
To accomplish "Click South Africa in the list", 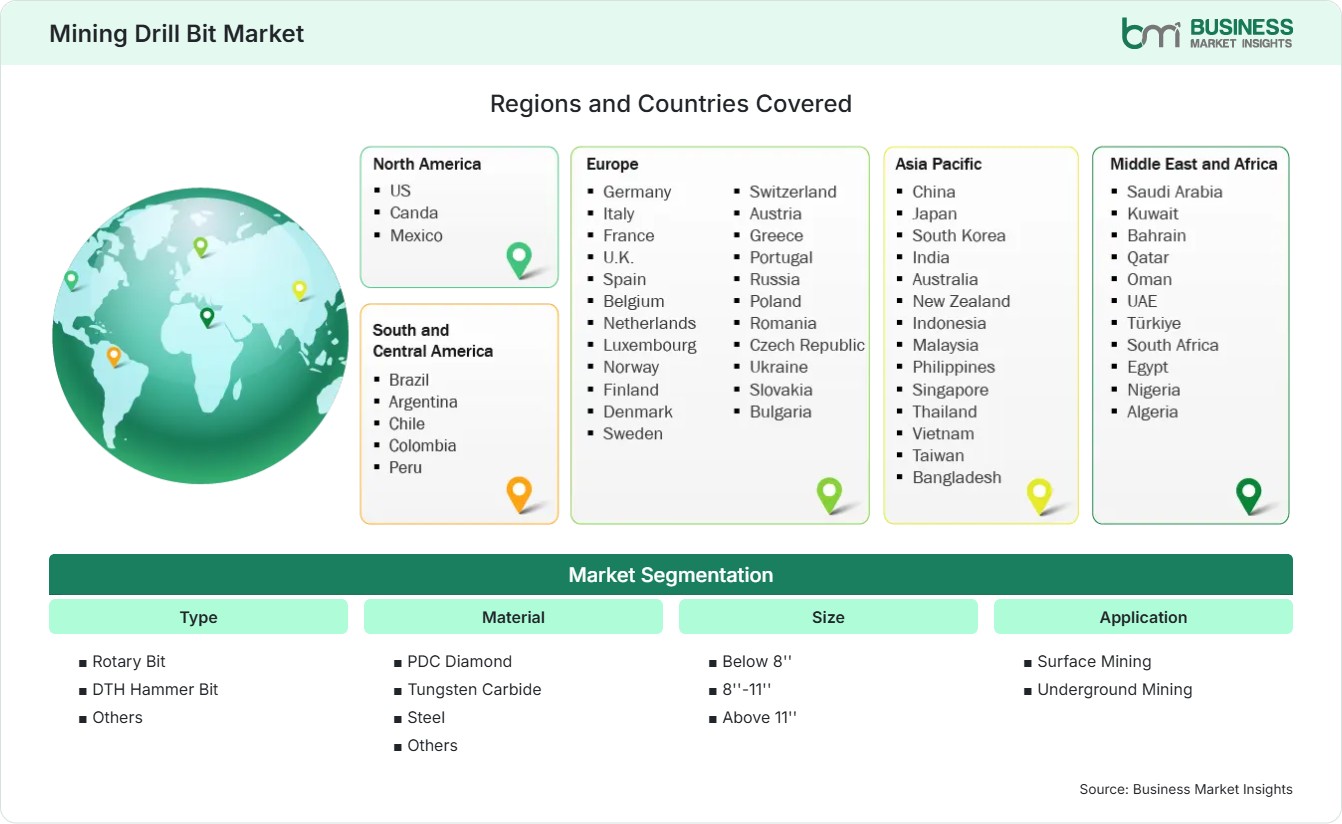I will coord(1173,345).
